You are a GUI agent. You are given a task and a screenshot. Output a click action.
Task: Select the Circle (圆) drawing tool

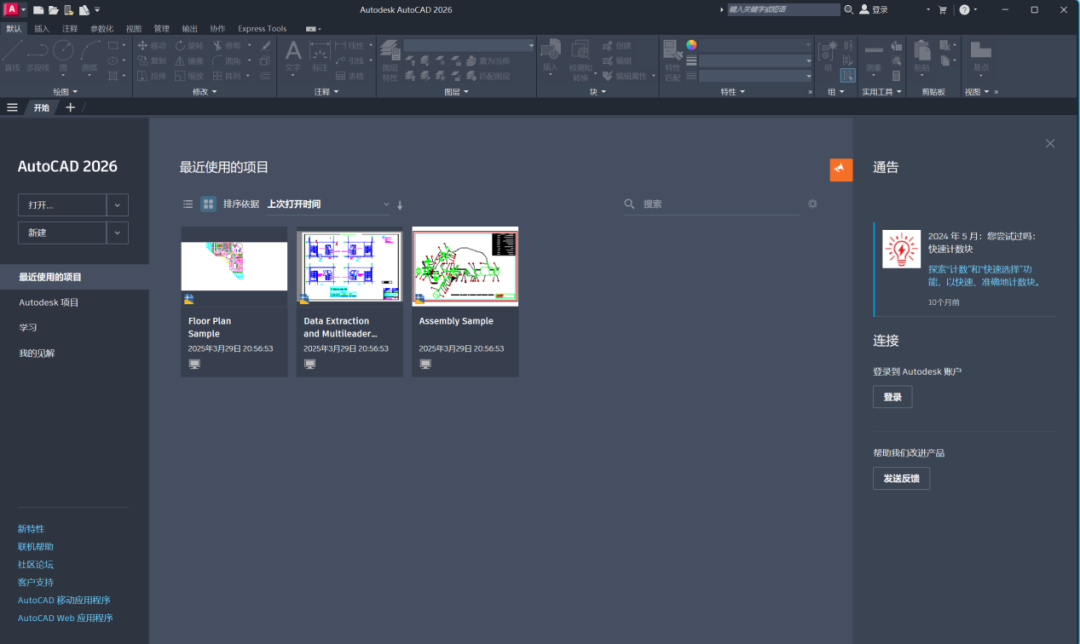[x=63, y=55]
